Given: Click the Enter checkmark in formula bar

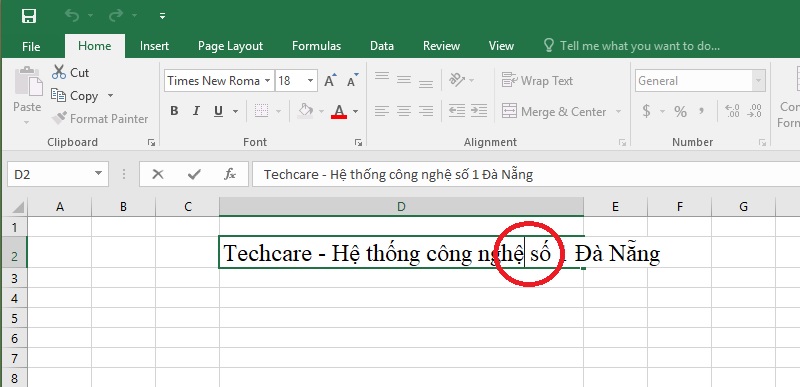Looking at the screenshot, I should pyautogui.click(x=194, y=174).
